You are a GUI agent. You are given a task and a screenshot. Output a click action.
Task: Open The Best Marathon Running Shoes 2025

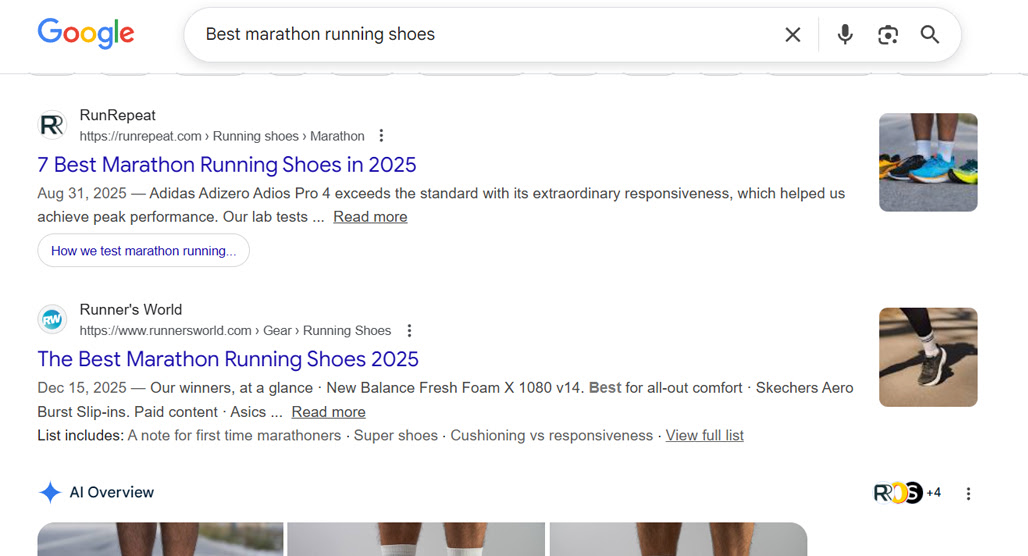click(227, 359)
